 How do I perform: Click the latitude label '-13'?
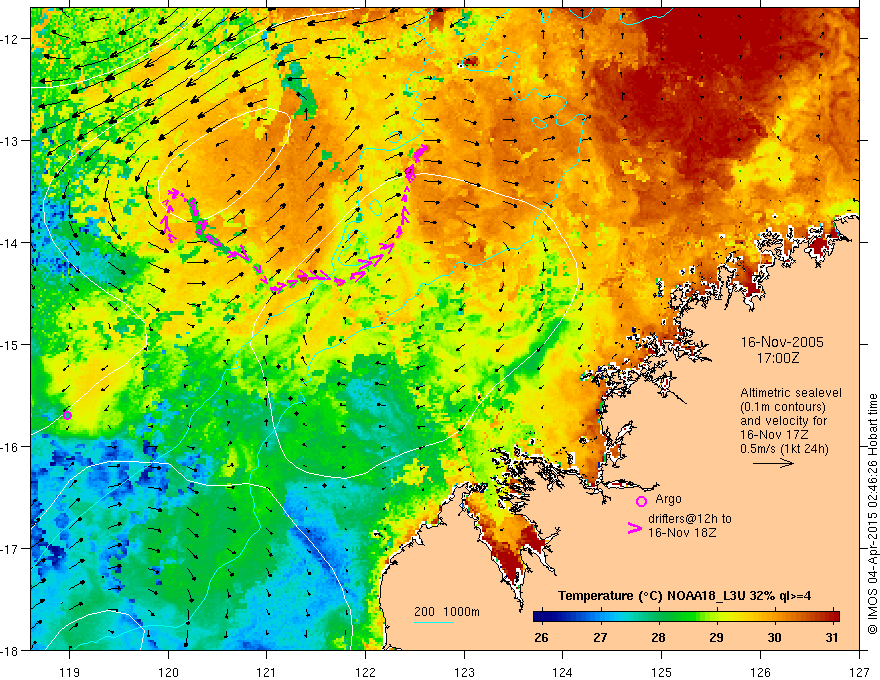pyautogui.click(x=9, y=141)
